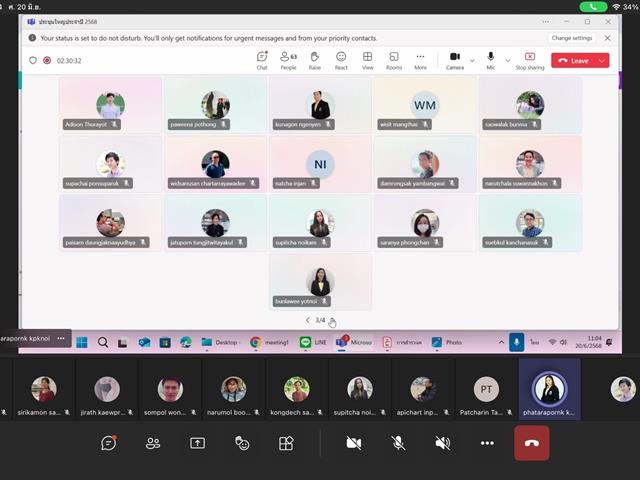Open breakout Rooms
640x480 pixels.
tap(394, 60)
